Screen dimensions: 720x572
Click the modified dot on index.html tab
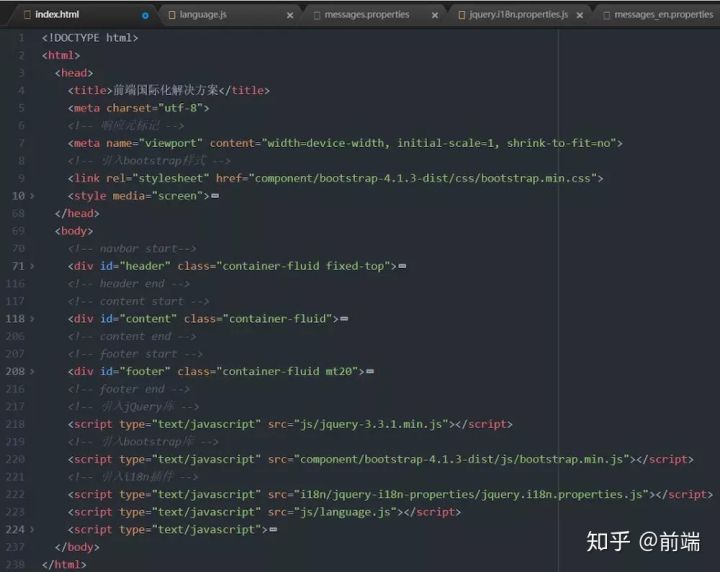[x=145, y=16]
